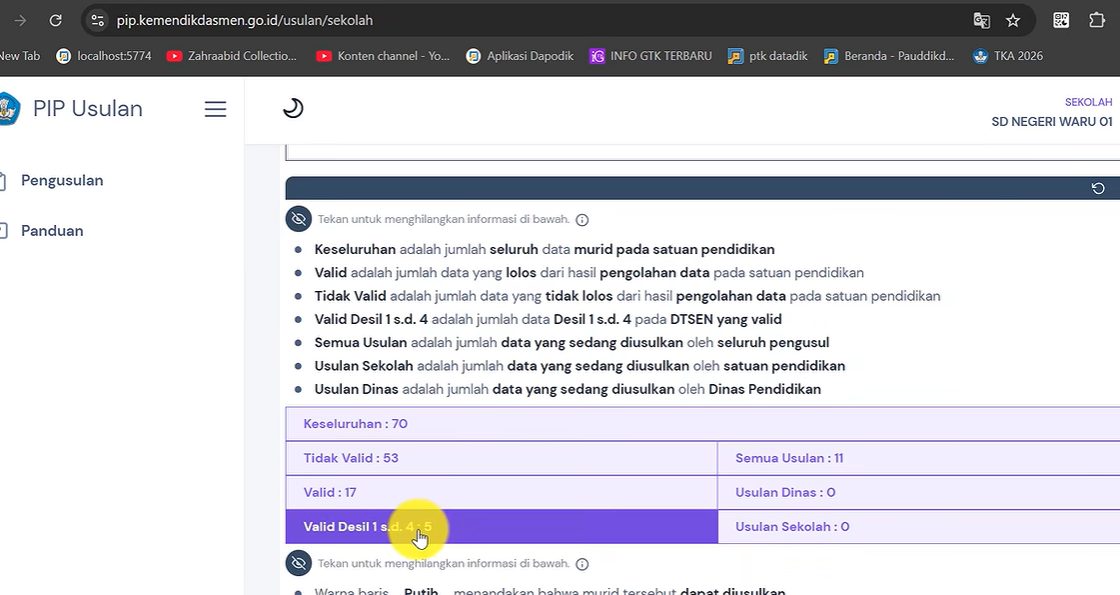Screen dimensions: 1120x595
Task: Click the refresh icon on the dark header bar
Action: pyautogui.click(x=1098, y=189)
